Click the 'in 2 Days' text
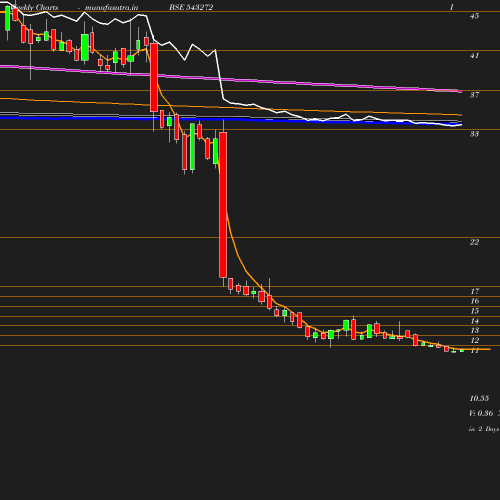The width and height of the screenshot is (500, 500). [484, 429]
